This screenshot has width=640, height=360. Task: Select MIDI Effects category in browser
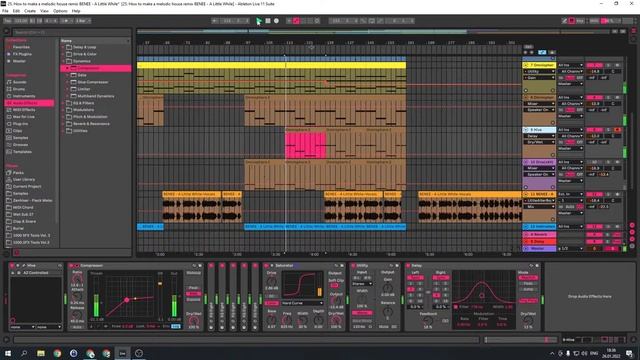[x=24, y=110]
